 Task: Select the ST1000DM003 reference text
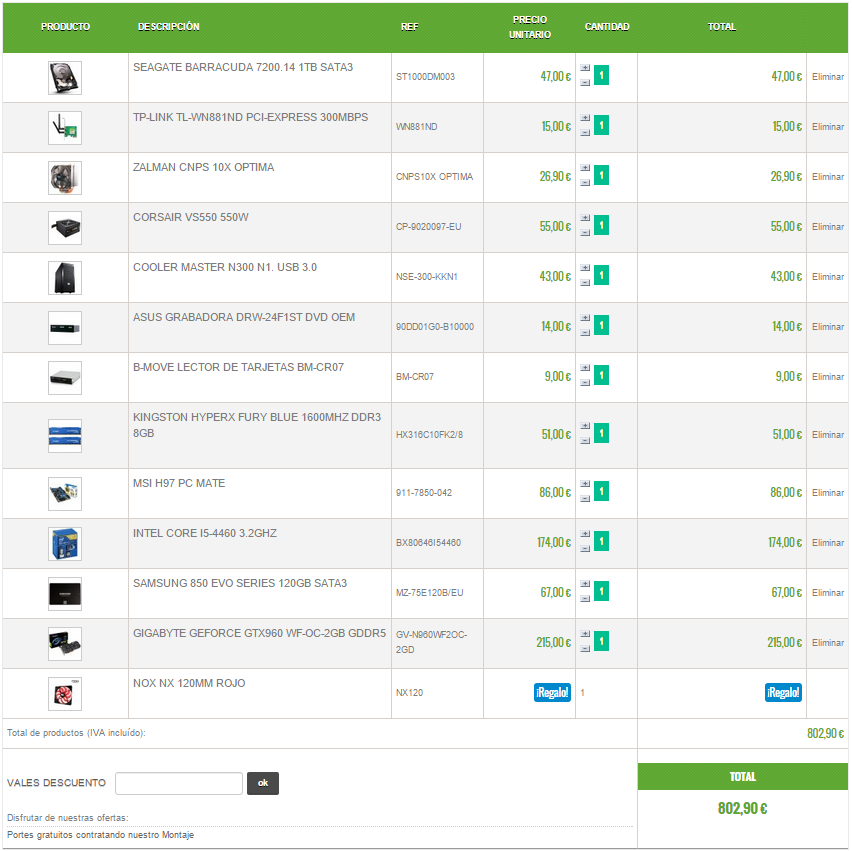point(425,77)
